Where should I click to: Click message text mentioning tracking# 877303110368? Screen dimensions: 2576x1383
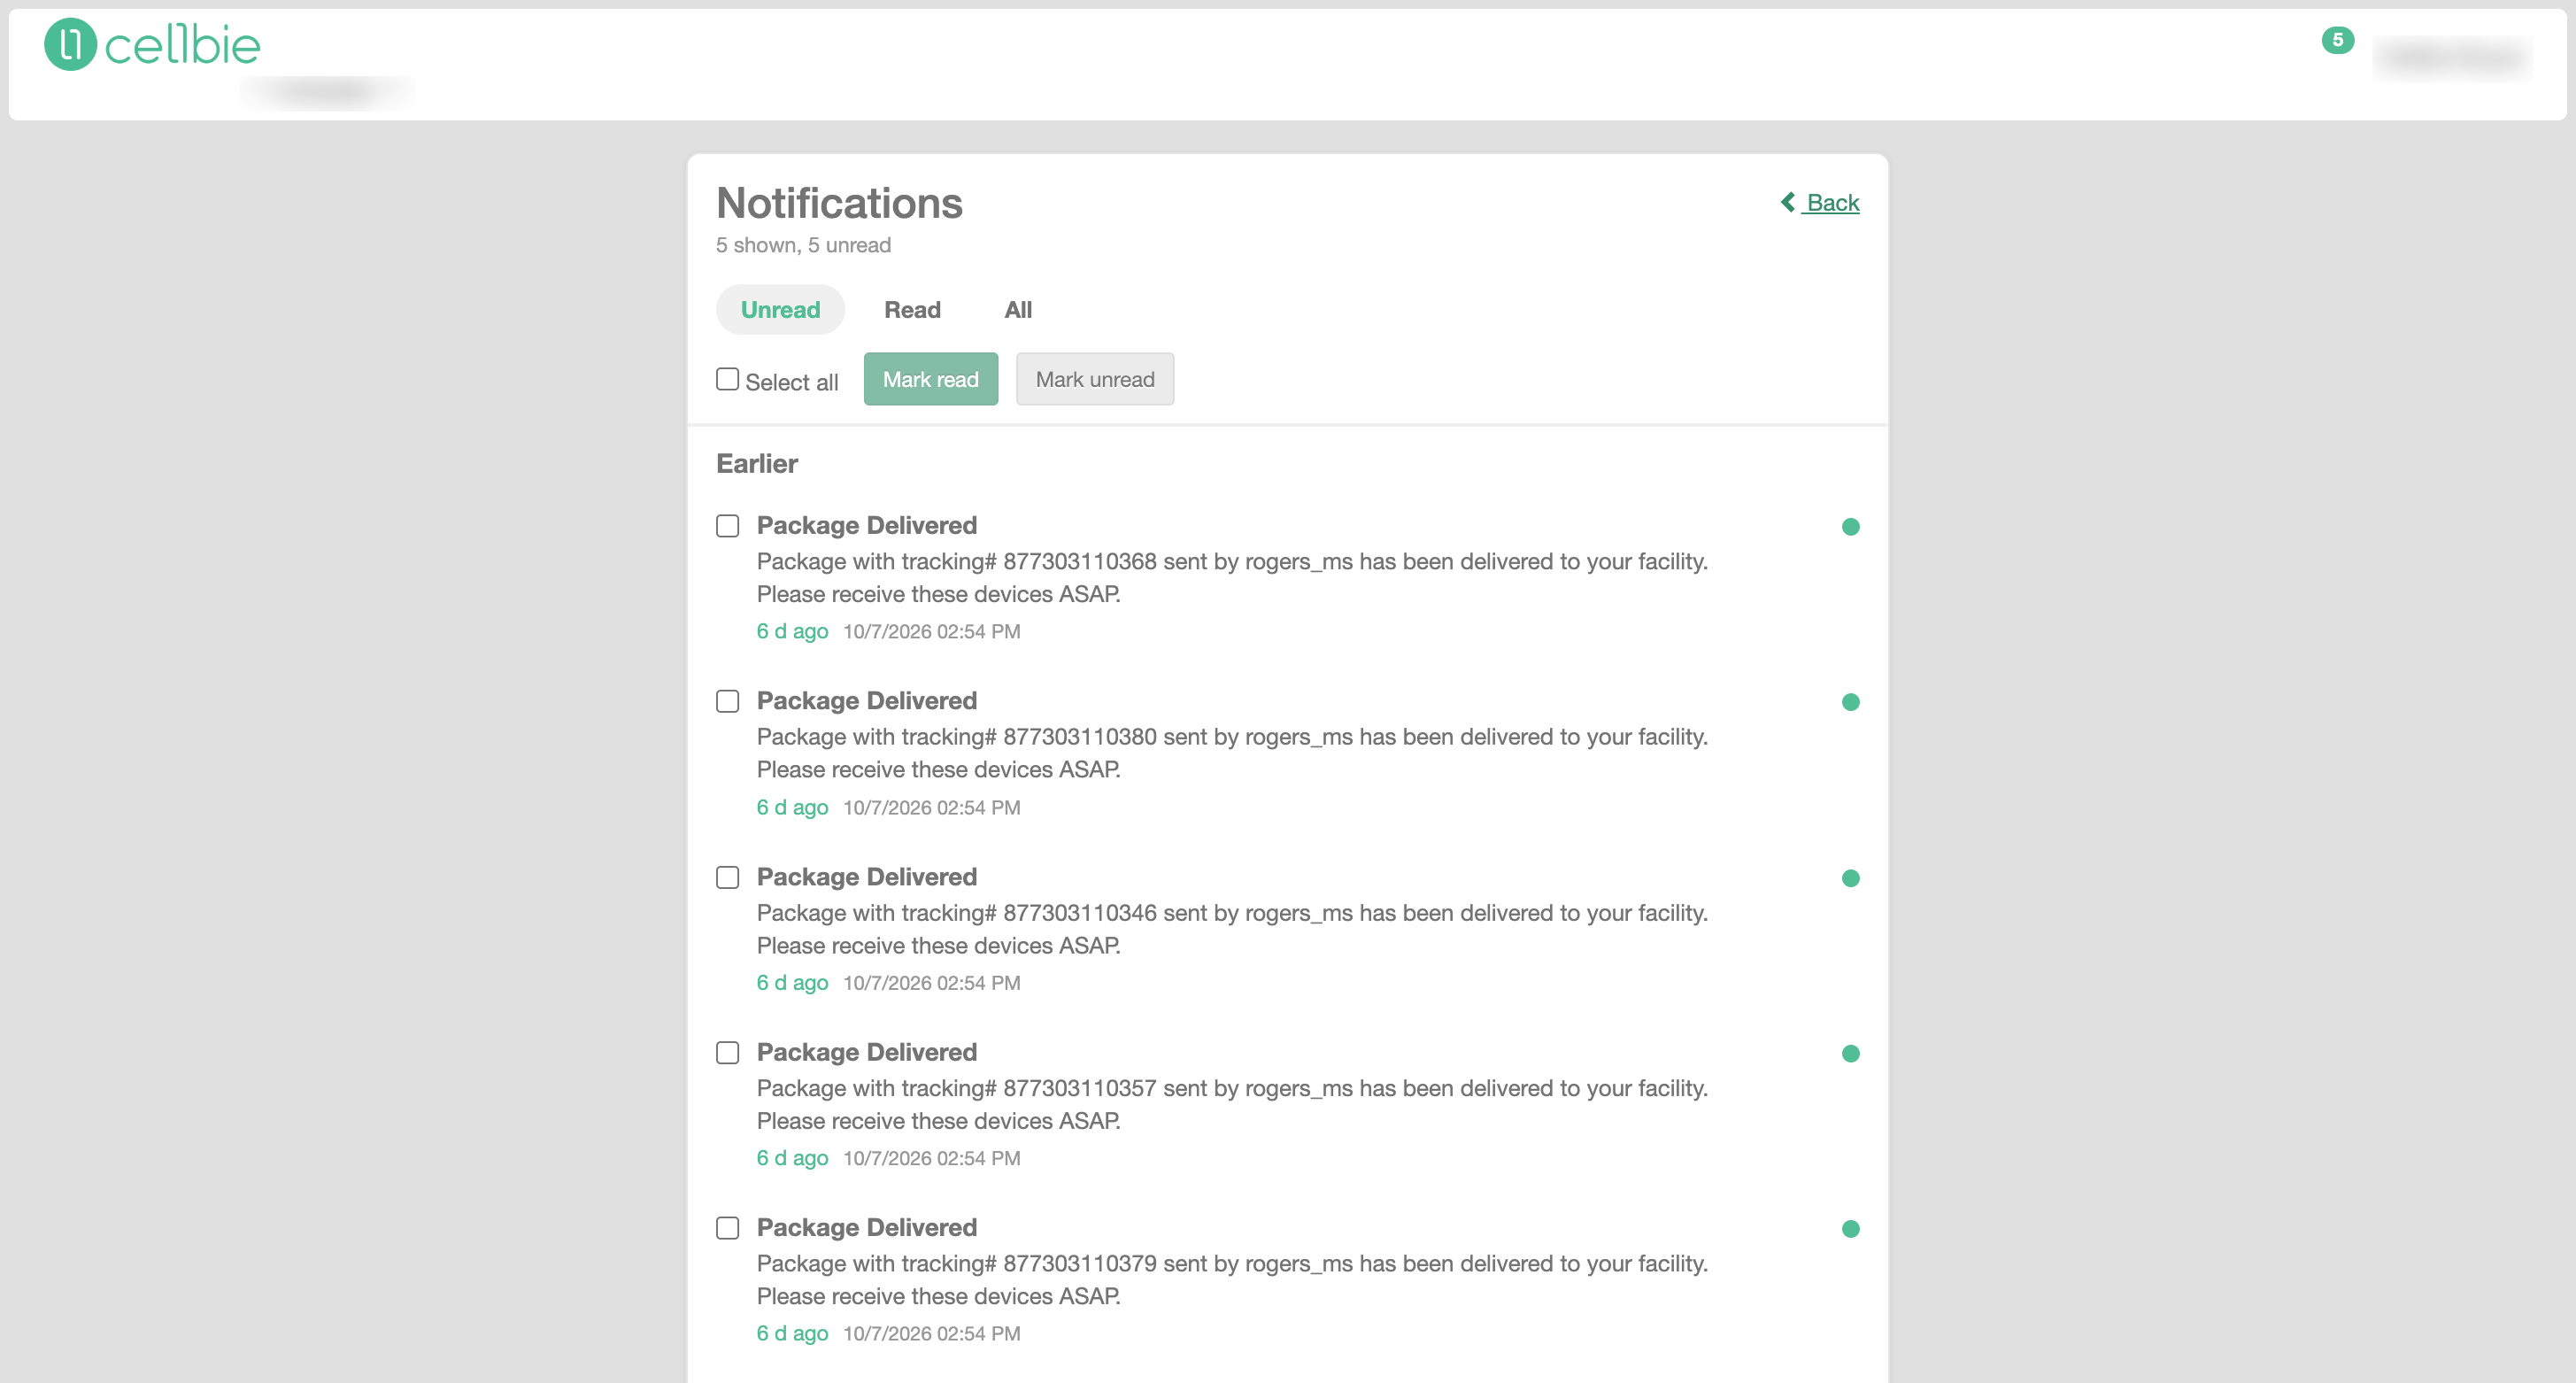(1232, 578)
